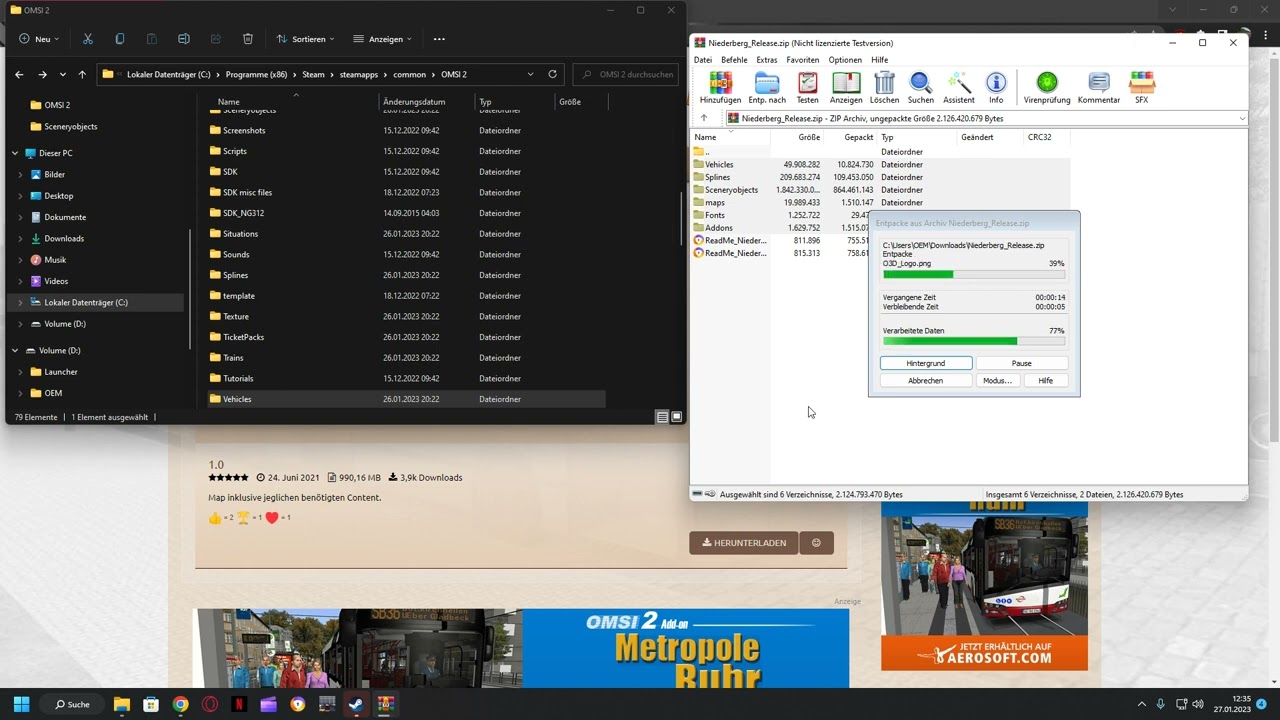Image resolution: width=1280 pixels, height=720 pixels.
Task: Switch Explorer to the large thumbnails view icon
Action: [x=677, y=417]
